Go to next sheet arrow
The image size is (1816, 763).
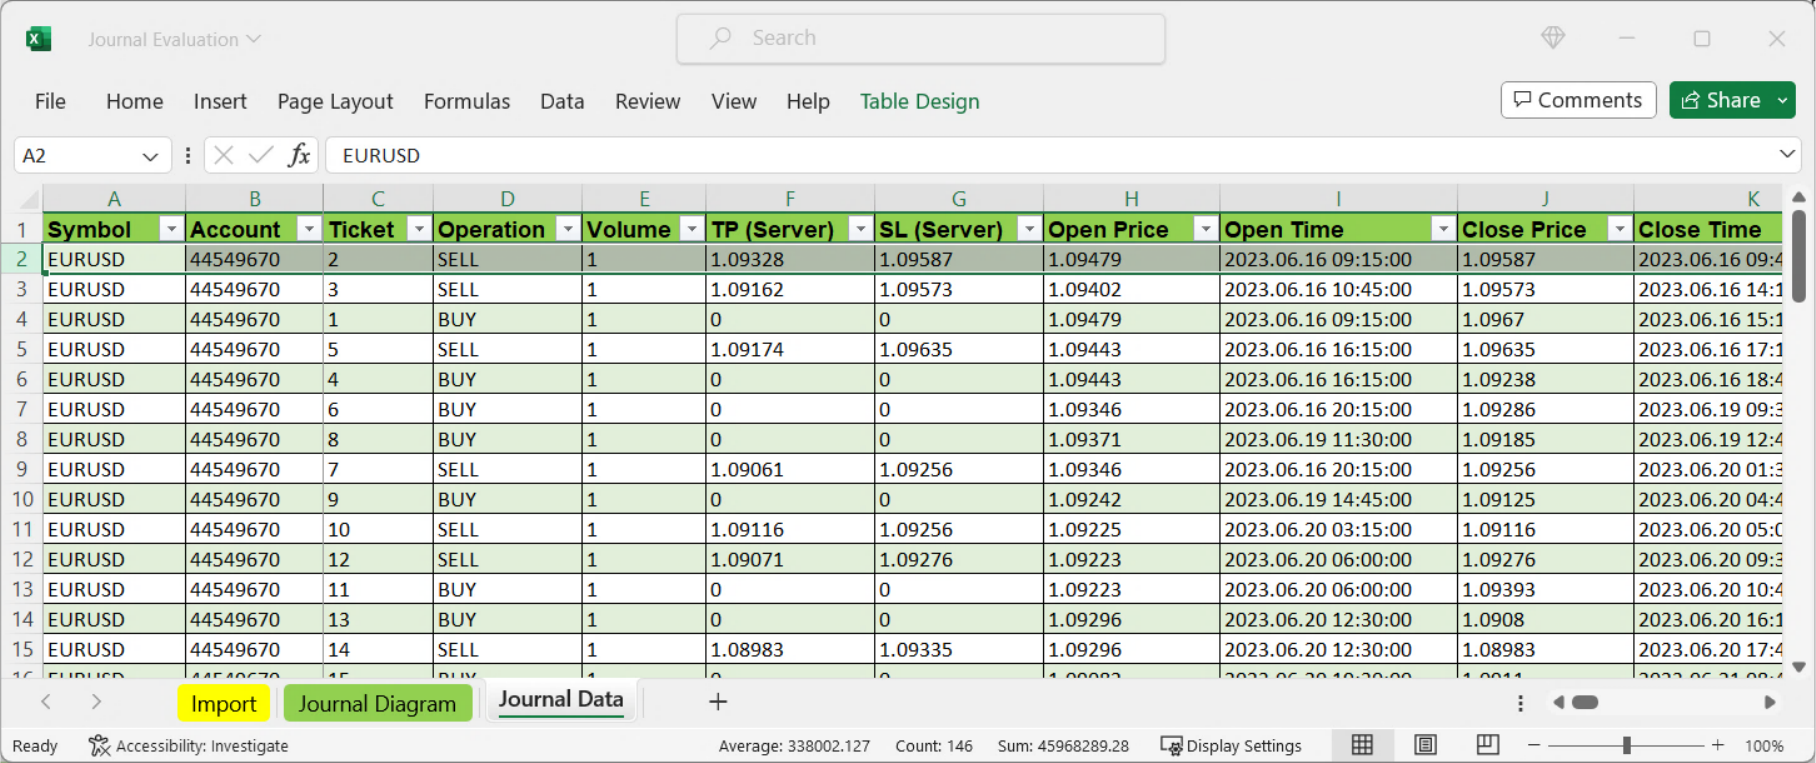pos(96,702)
